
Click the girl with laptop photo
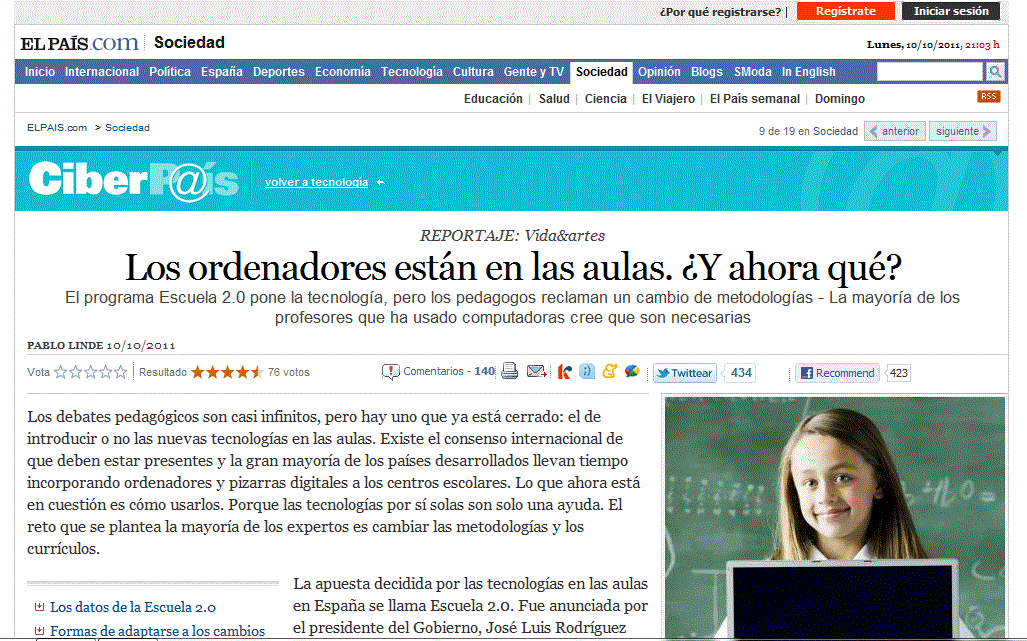tap(834, 517)
